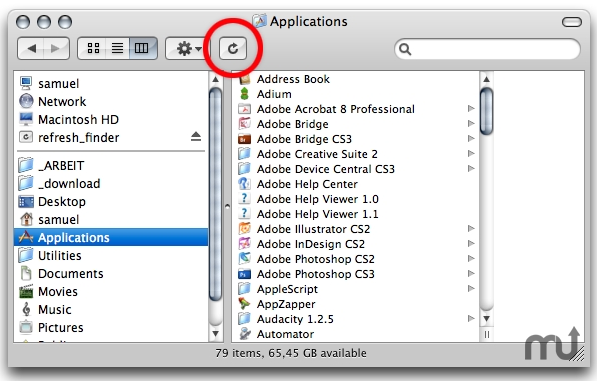Screen dimensions: 597x381
Task: Open the Action gear dropdown menu
Action: [x=187, y=48]
